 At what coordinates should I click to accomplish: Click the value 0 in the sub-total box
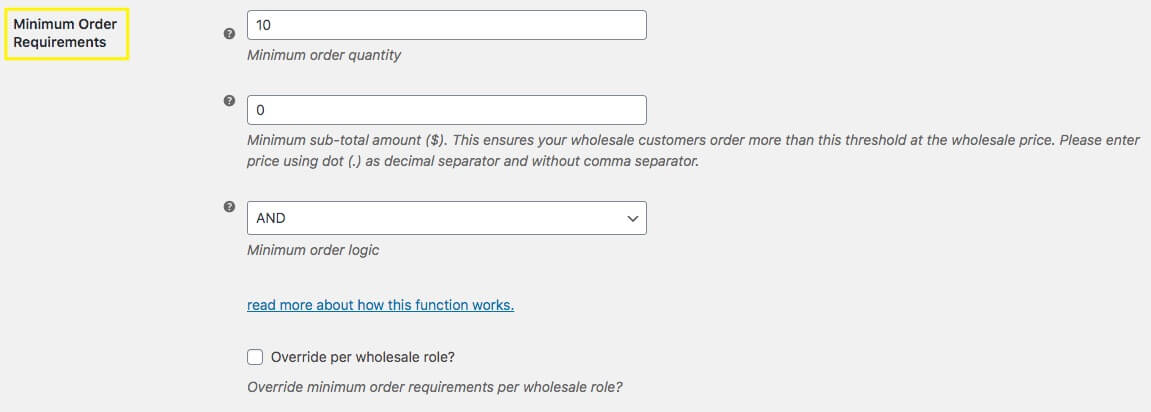[x=261, y=110]
